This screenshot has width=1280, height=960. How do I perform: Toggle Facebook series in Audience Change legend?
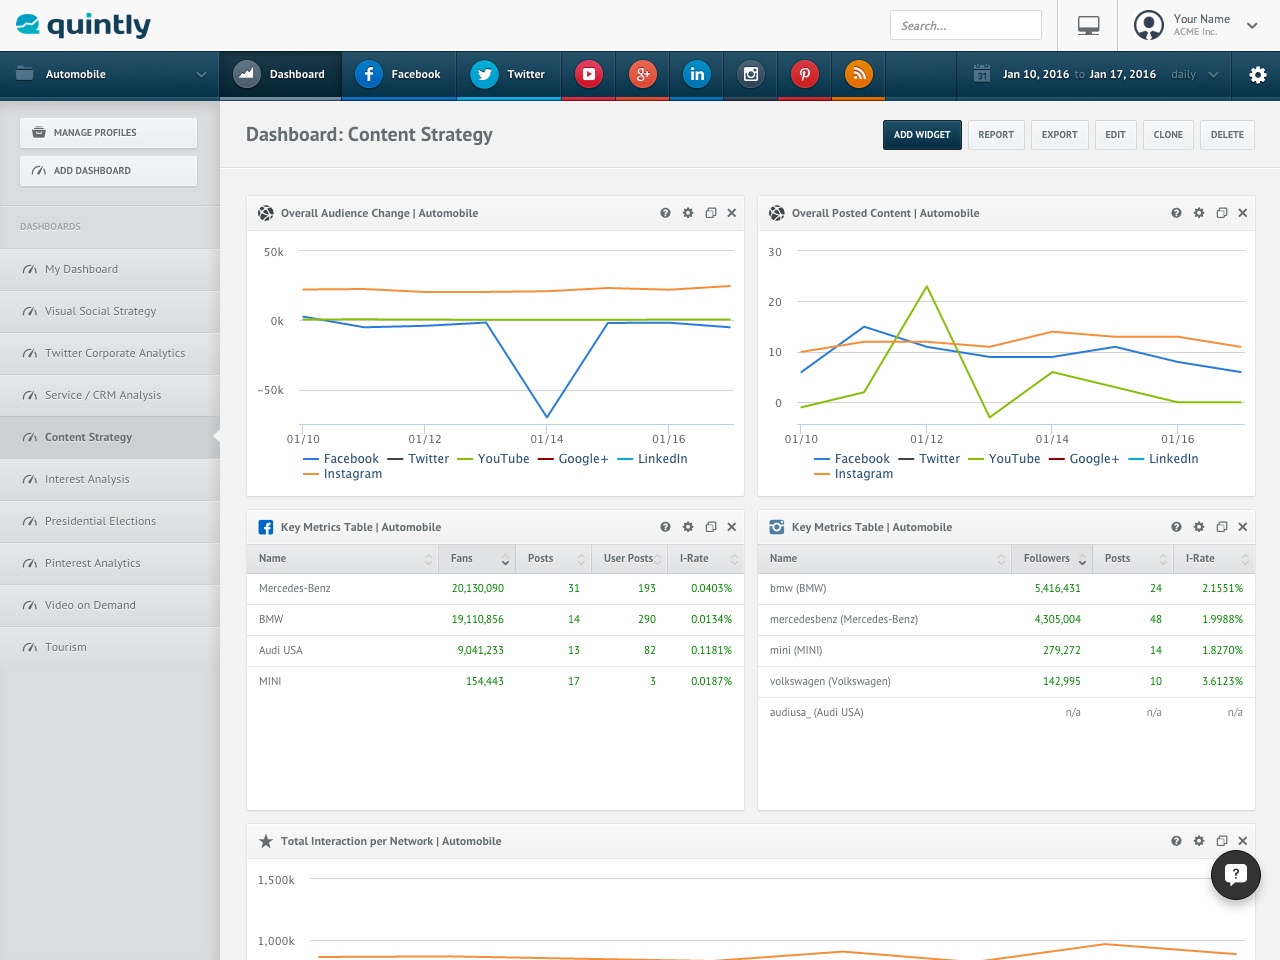point(341,459)
